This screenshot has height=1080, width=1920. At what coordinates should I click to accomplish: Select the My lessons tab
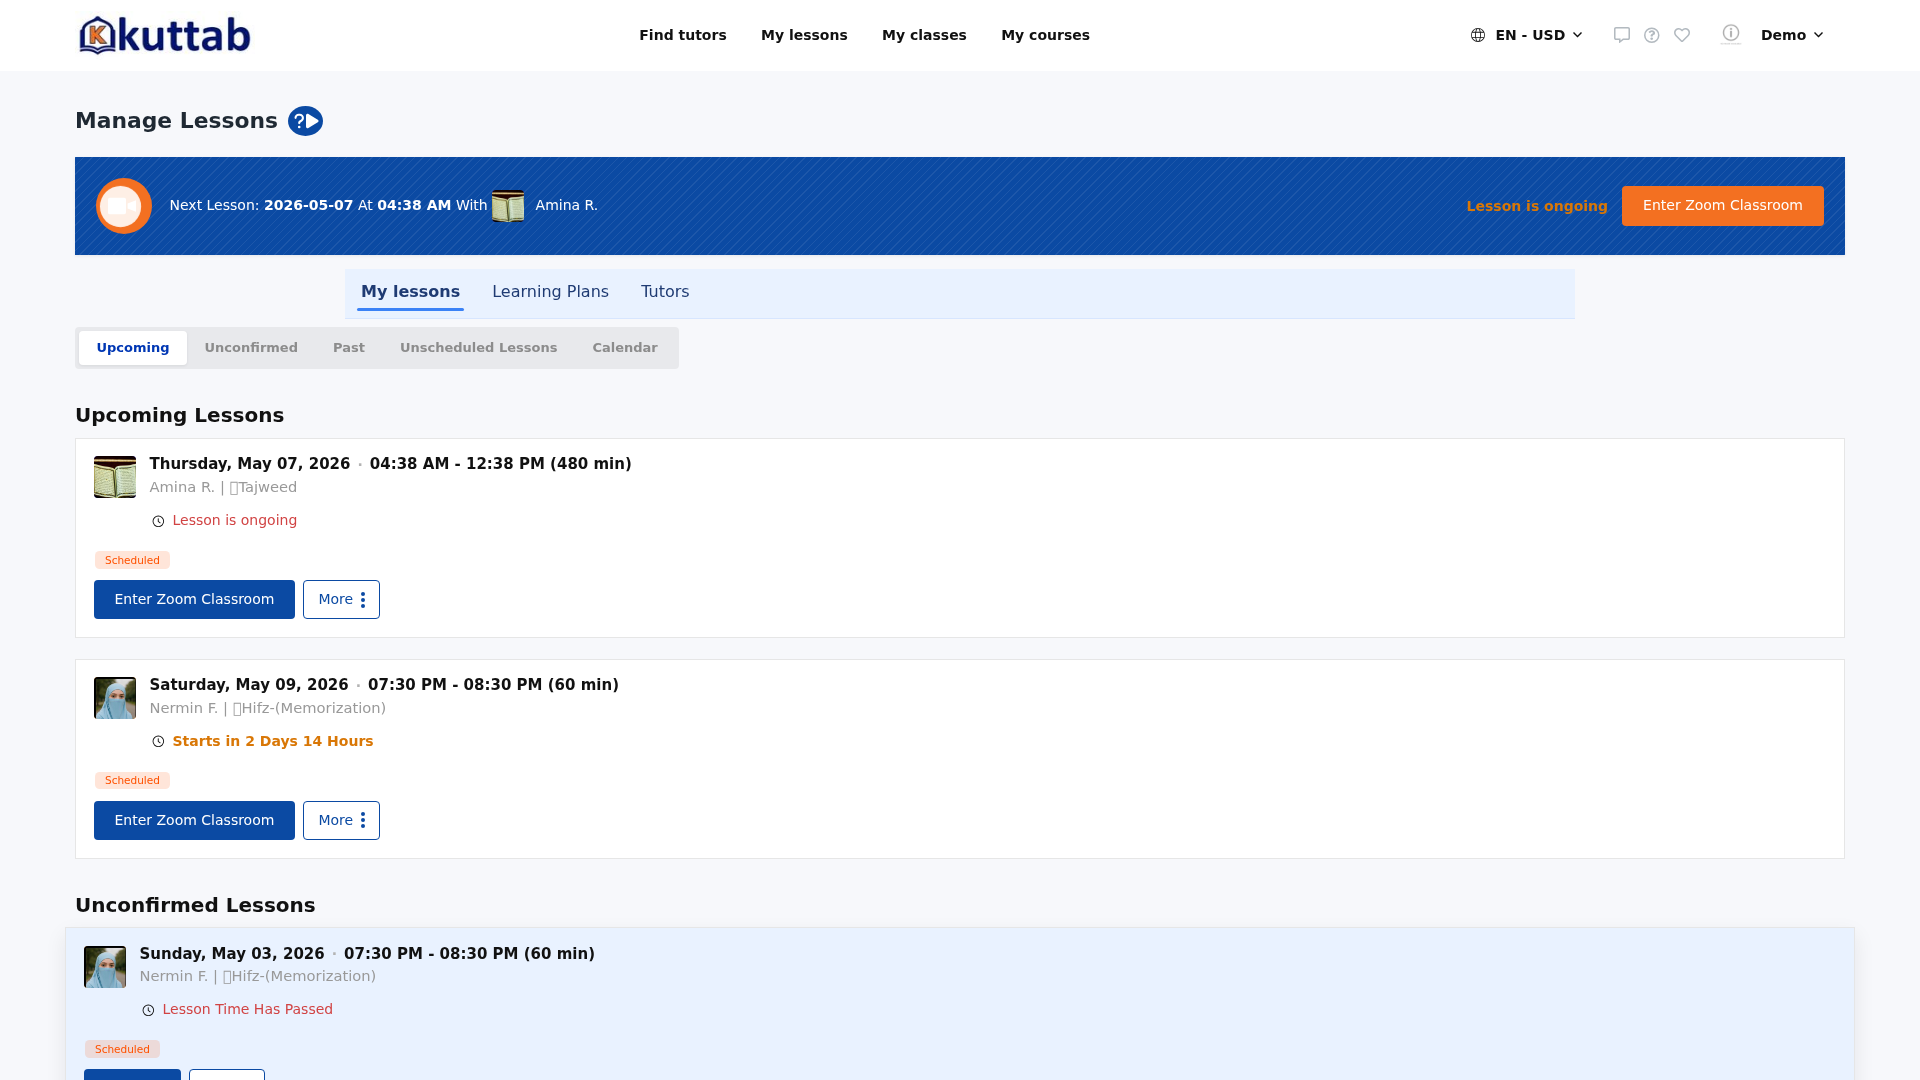pyautogui.click(x=410, y=292)
